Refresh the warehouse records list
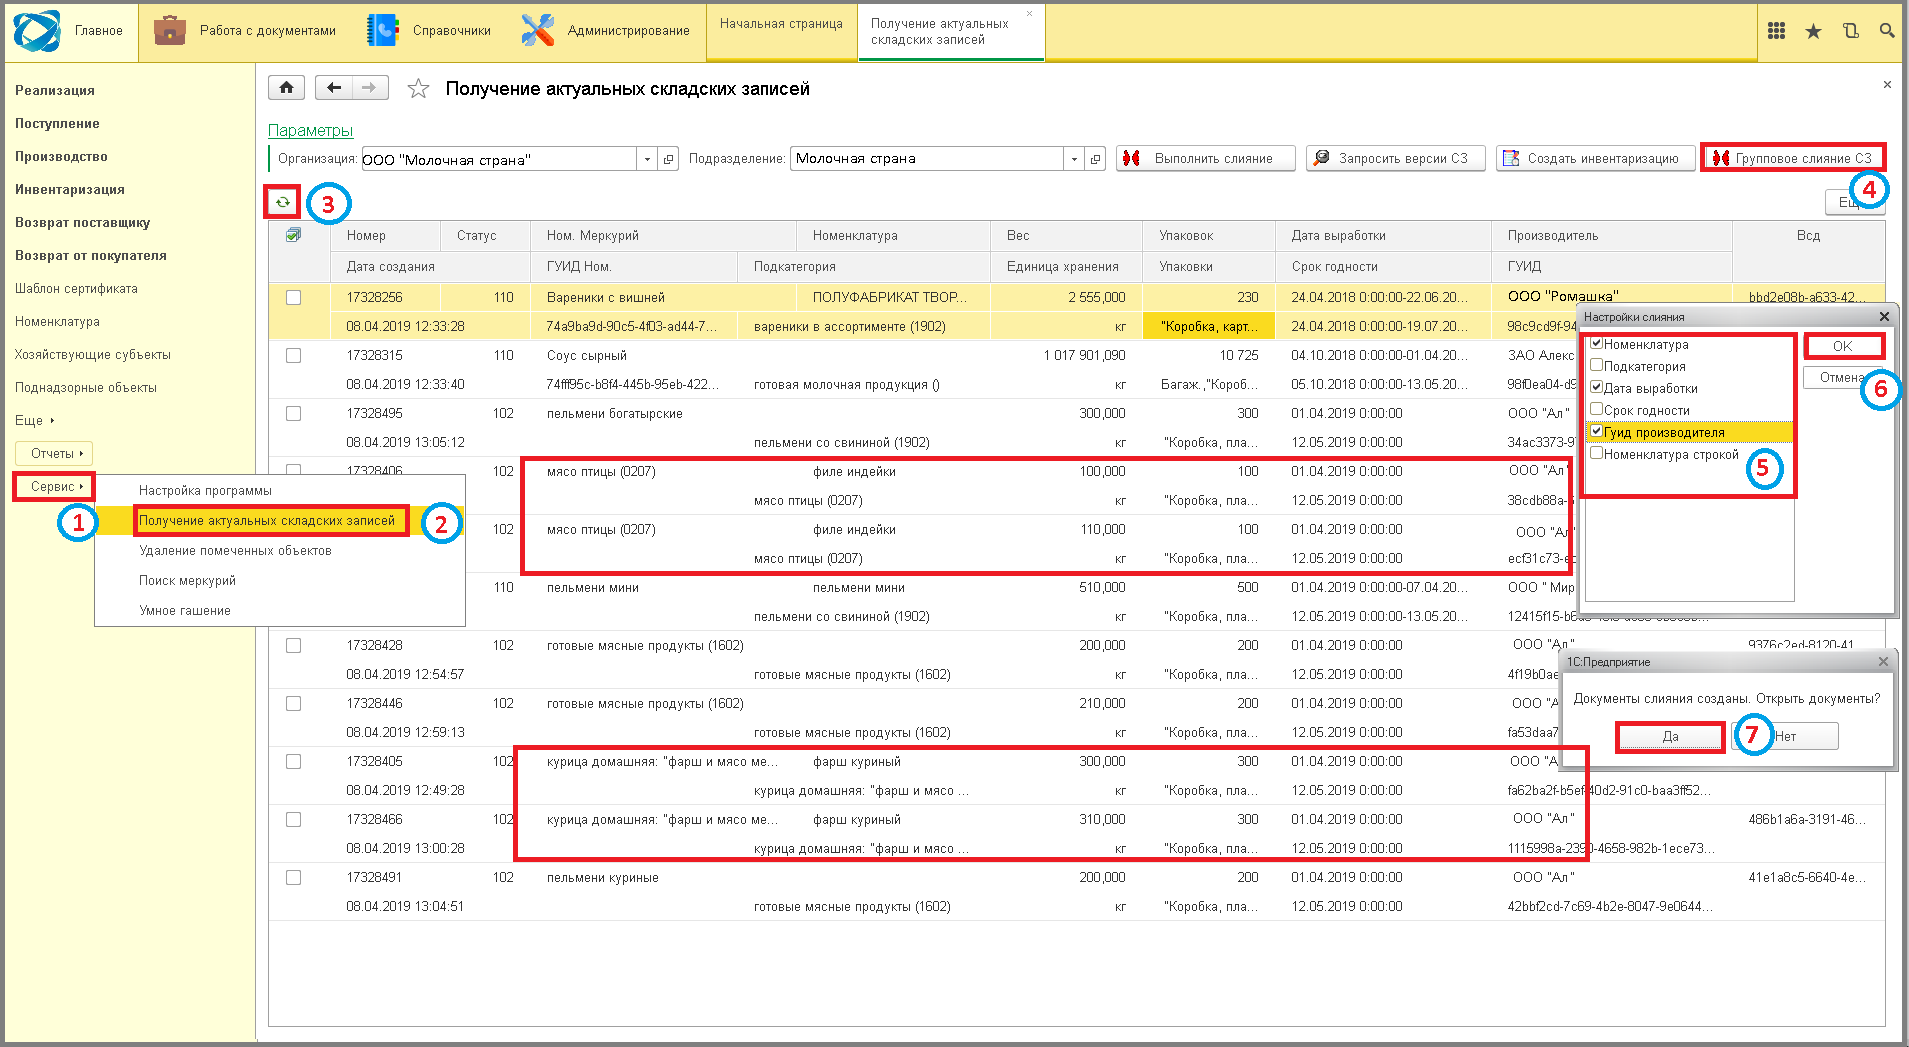The image size is (1909, 1047). [283, 202]
